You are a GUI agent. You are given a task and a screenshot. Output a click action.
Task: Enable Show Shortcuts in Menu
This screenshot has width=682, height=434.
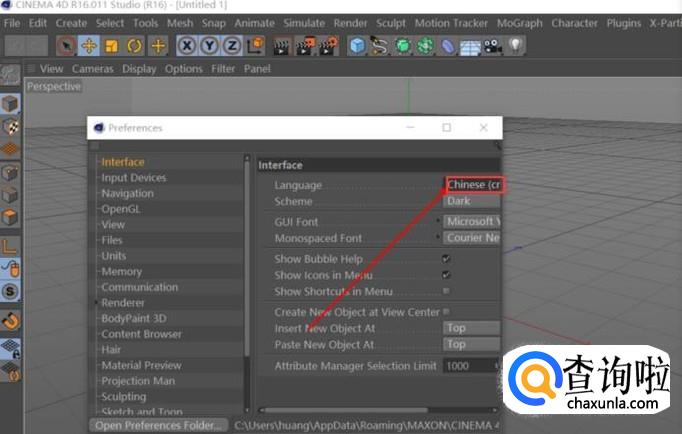[446, 292]
